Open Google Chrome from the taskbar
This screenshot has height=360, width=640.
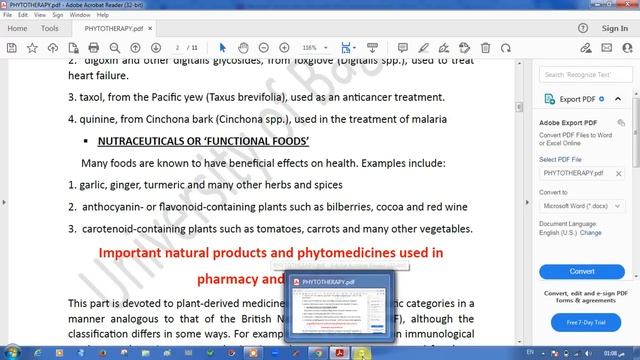318,353
